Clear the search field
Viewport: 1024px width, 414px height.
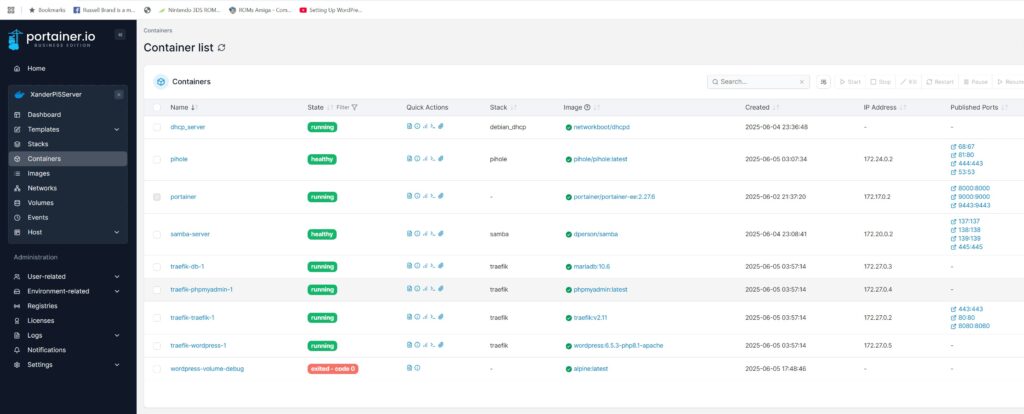[x=801, y=82]
